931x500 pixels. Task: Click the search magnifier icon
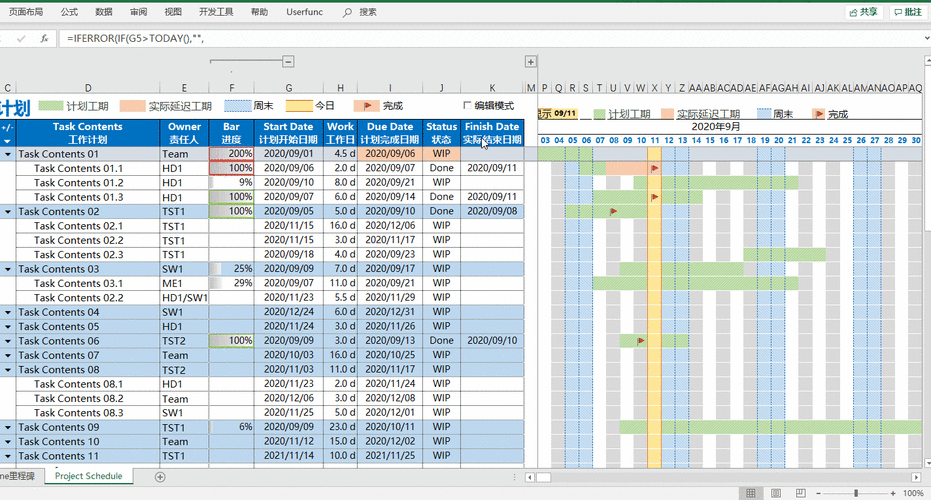click(347, 12)
